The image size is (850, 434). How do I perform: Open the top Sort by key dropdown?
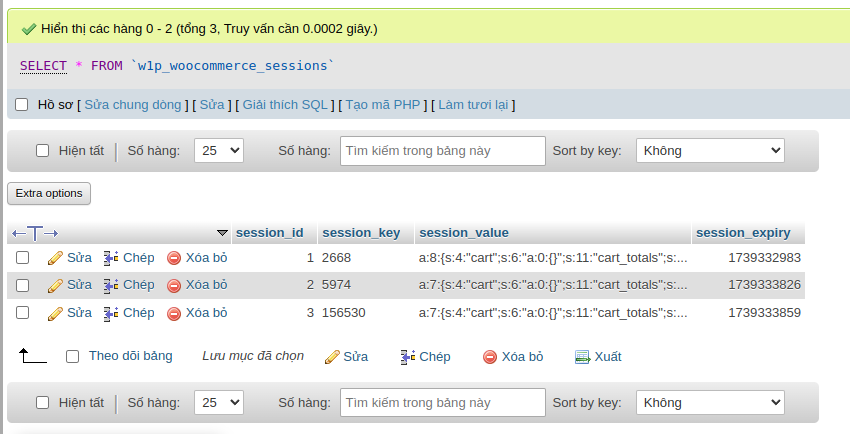[710, 151]
